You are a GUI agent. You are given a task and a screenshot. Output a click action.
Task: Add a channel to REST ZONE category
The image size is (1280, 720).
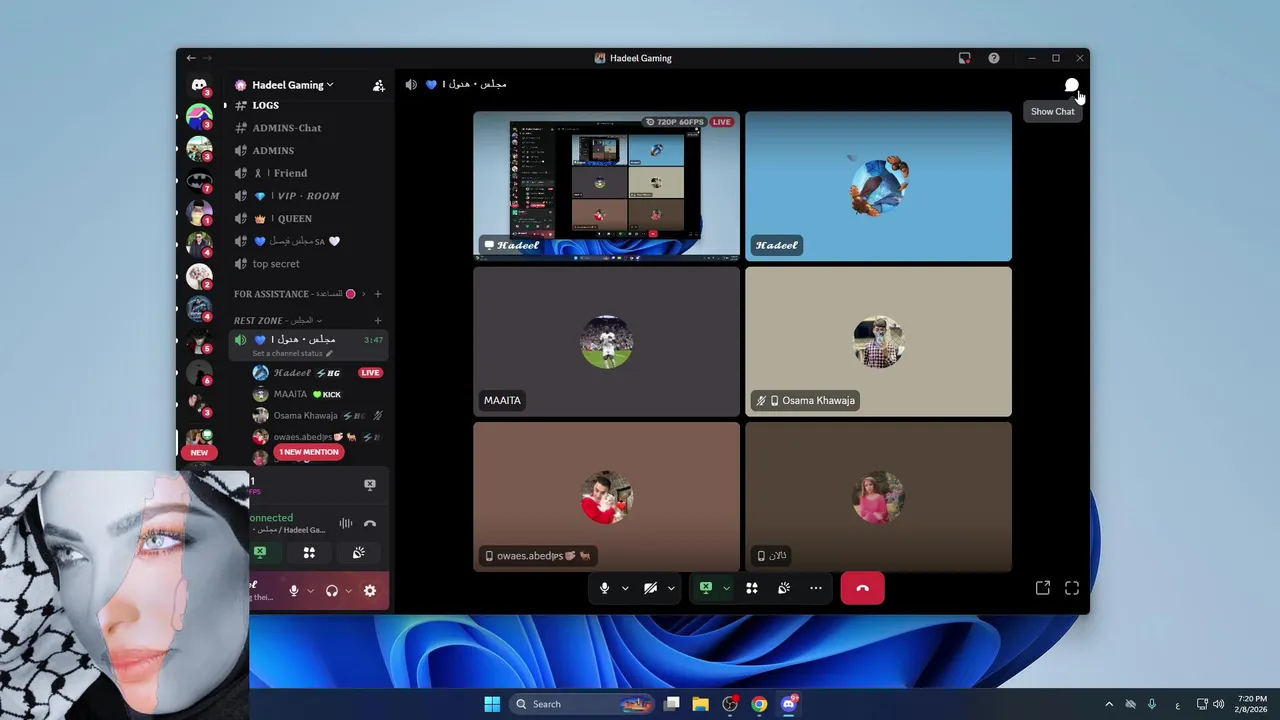[378, 320]
